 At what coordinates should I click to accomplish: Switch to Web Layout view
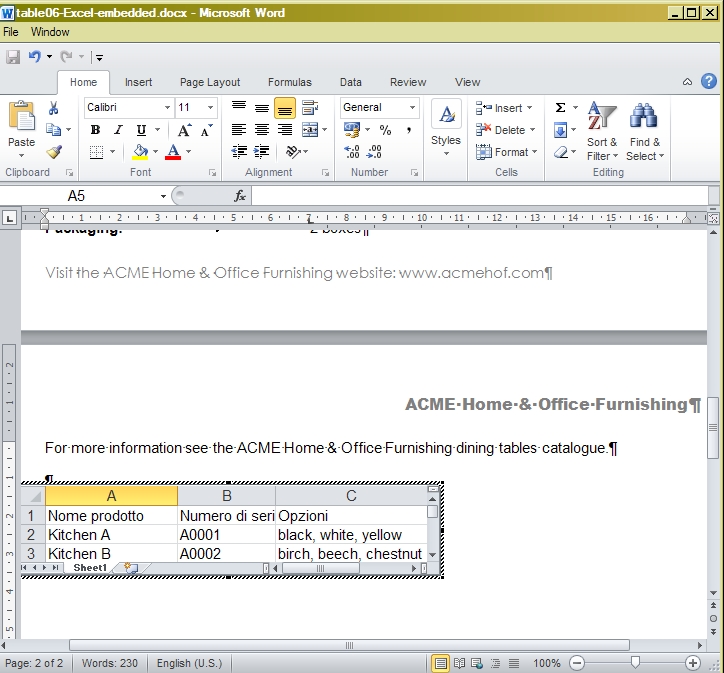[477, 663]
